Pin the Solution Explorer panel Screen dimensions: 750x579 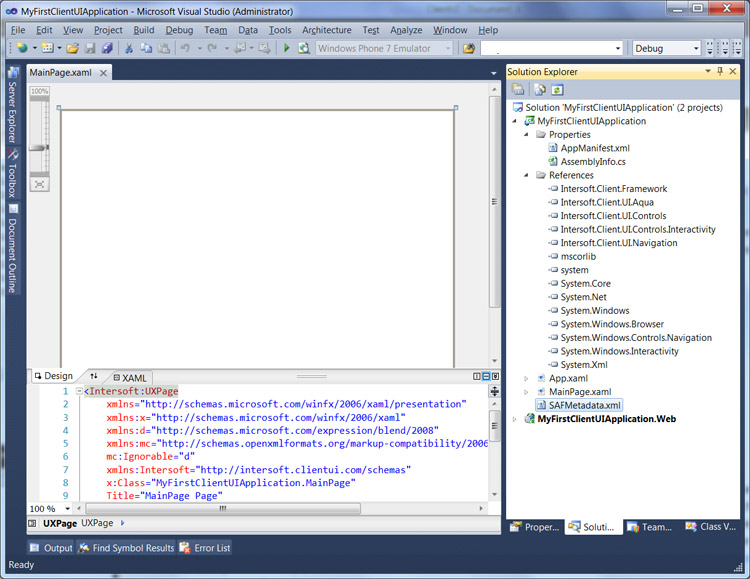click(720, 72)
